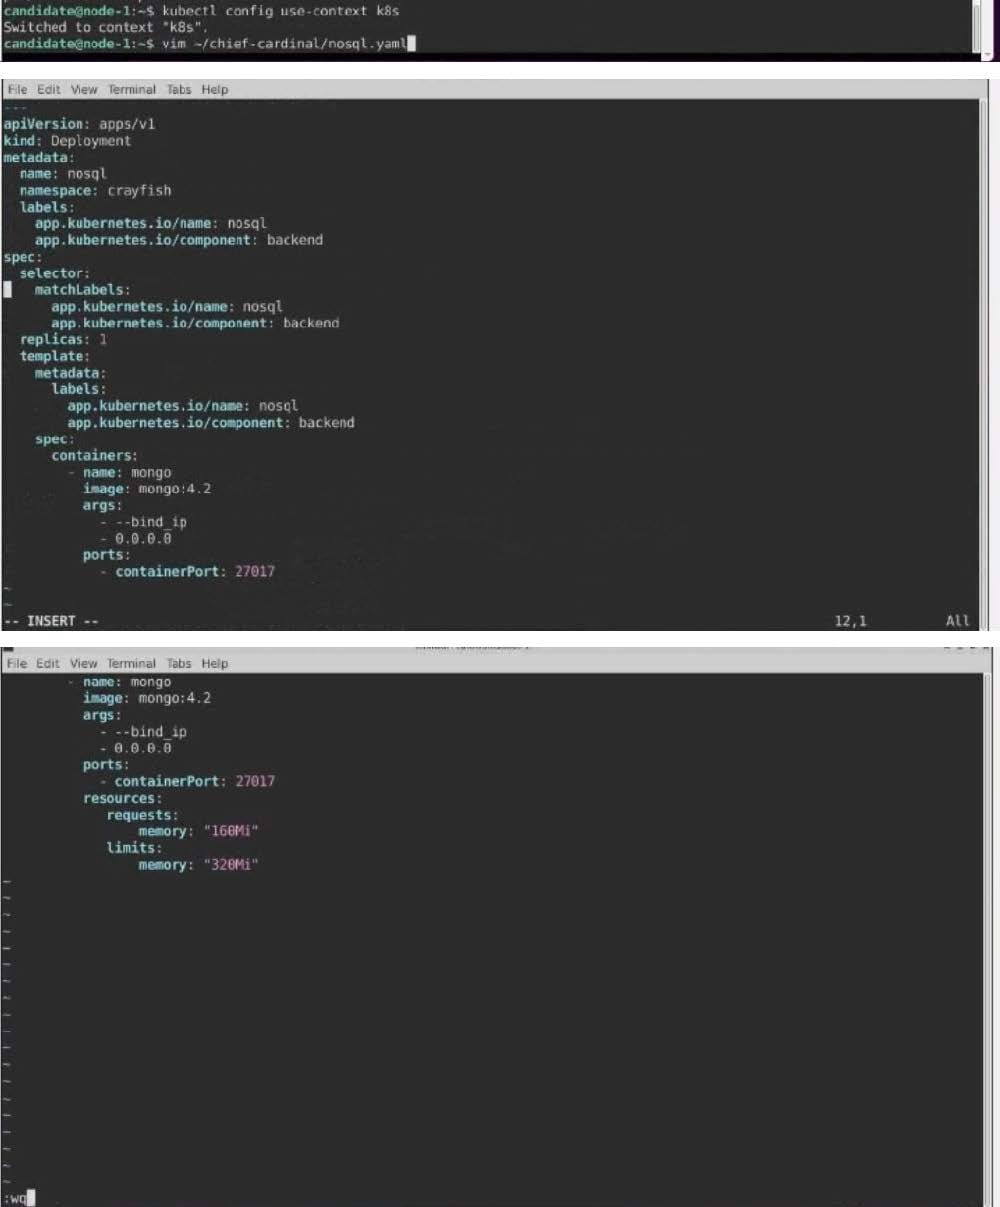The height and width of the screenshot is (1207, 1000).
Task: Click the 'namespace: crayfish' line
Action: 95,190
